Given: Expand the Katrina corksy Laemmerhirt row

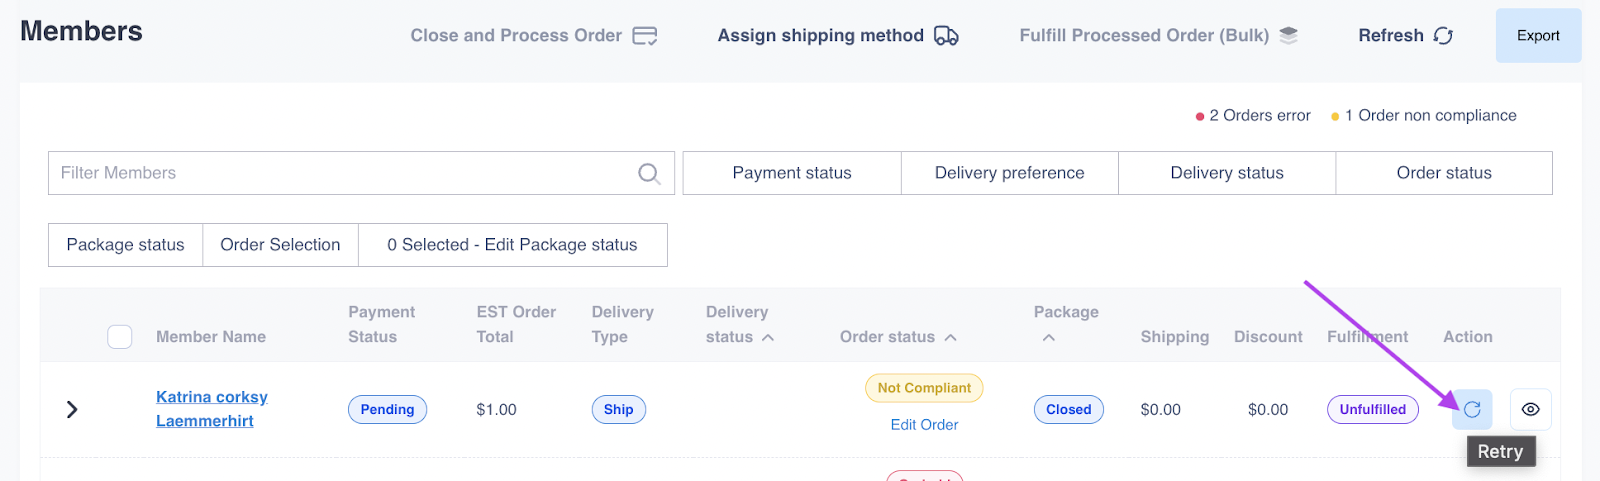Looking at the screenshot, I should point(72,409).
